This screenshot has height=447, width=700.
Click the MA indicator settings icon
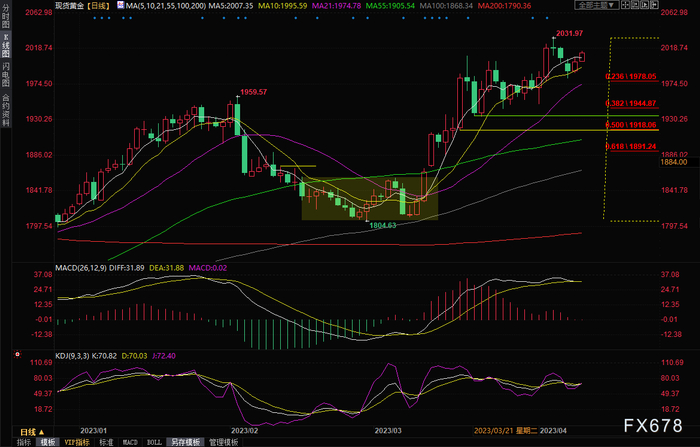(x=121, y=5)
